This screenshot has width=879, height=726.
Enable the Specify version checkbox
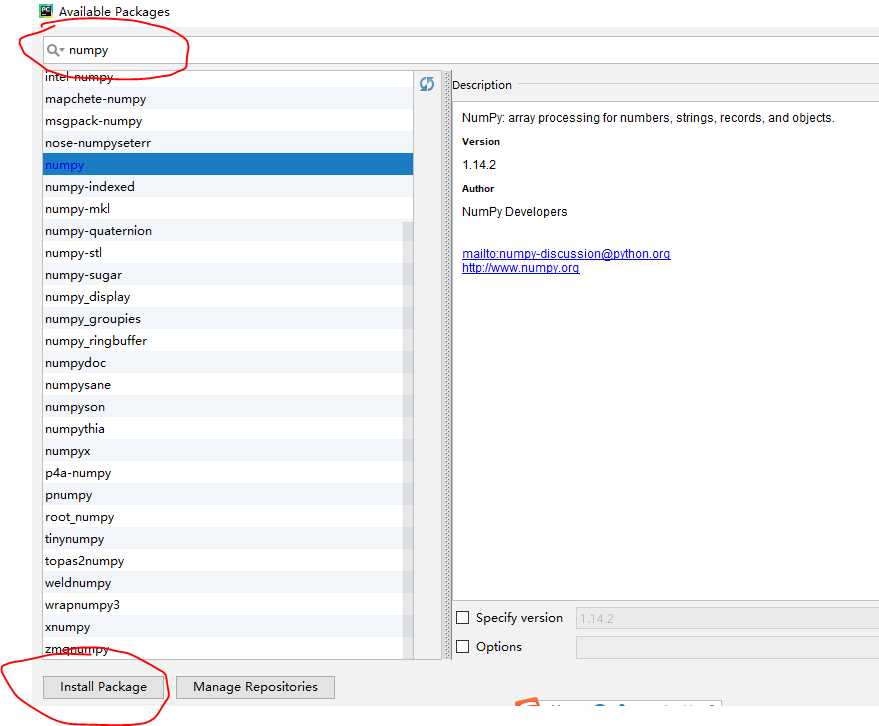point(462,618)
